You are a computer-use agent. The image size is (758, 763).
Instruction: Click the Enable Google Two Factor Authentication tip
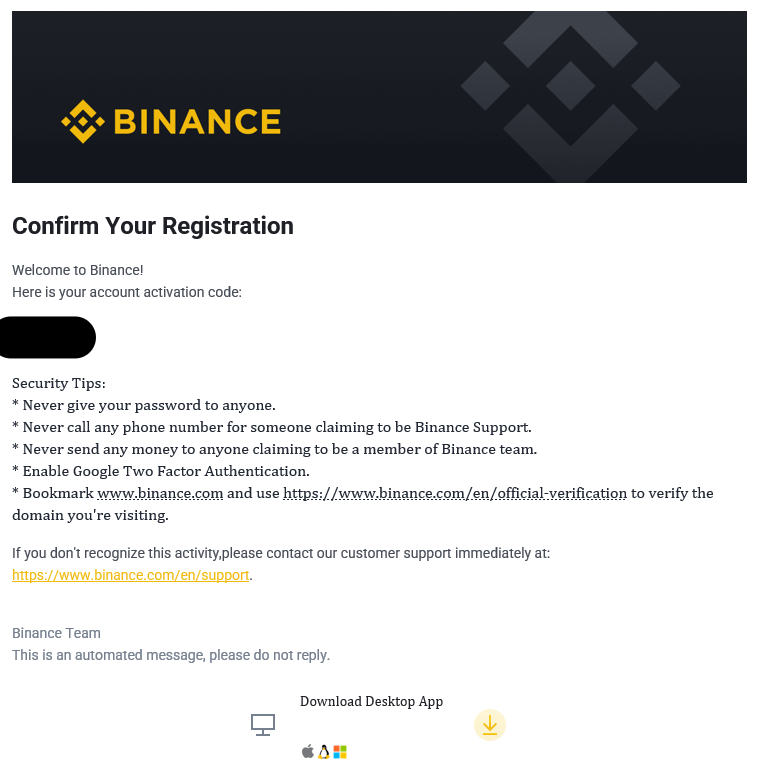tap(161, 471)
